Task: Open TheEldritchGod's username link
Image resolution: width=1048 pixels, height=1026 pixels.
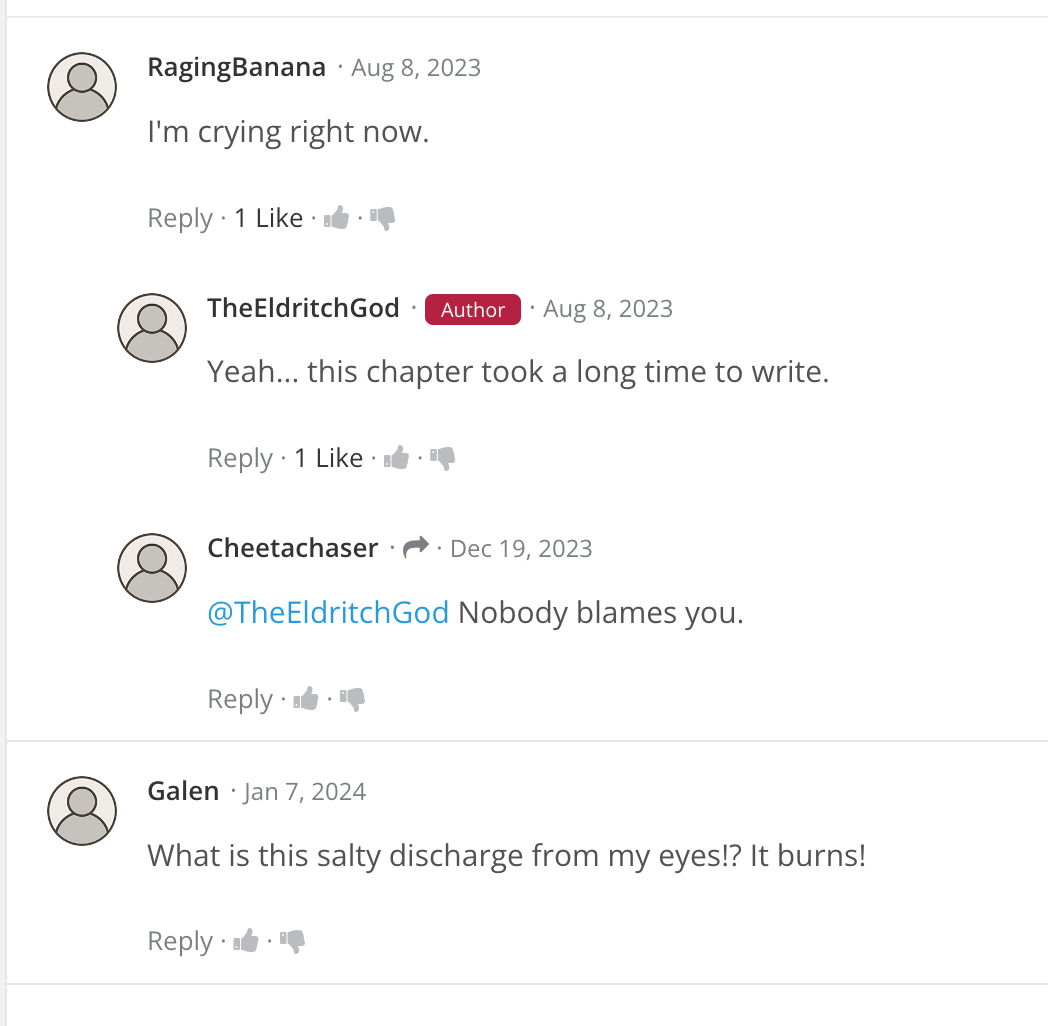Action: click(303, 308)
